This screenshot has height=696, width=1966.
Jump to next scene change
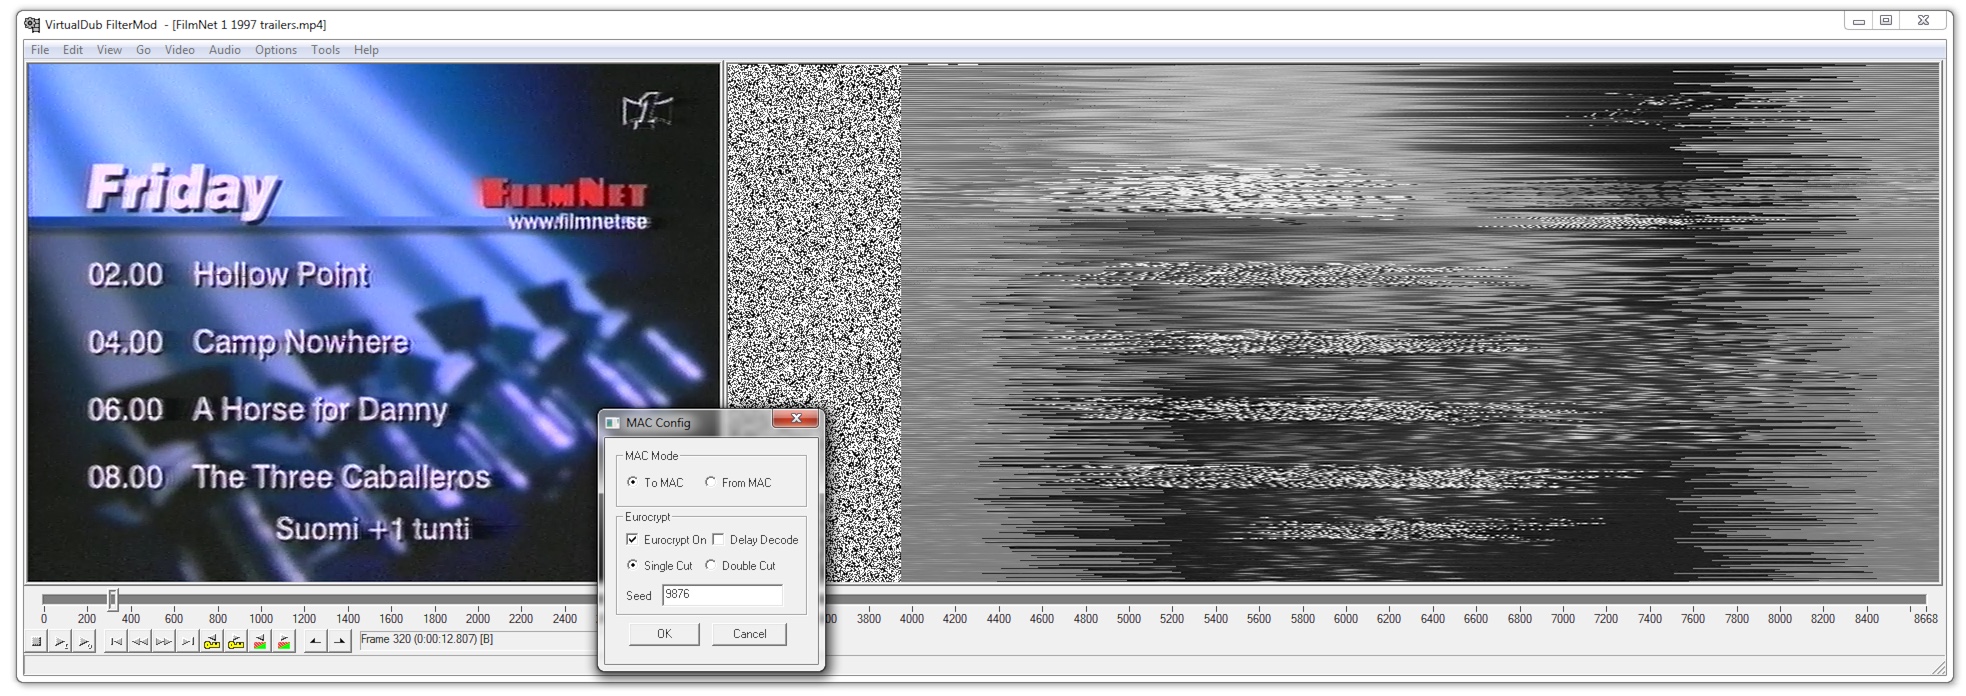(x=284, y=641)
